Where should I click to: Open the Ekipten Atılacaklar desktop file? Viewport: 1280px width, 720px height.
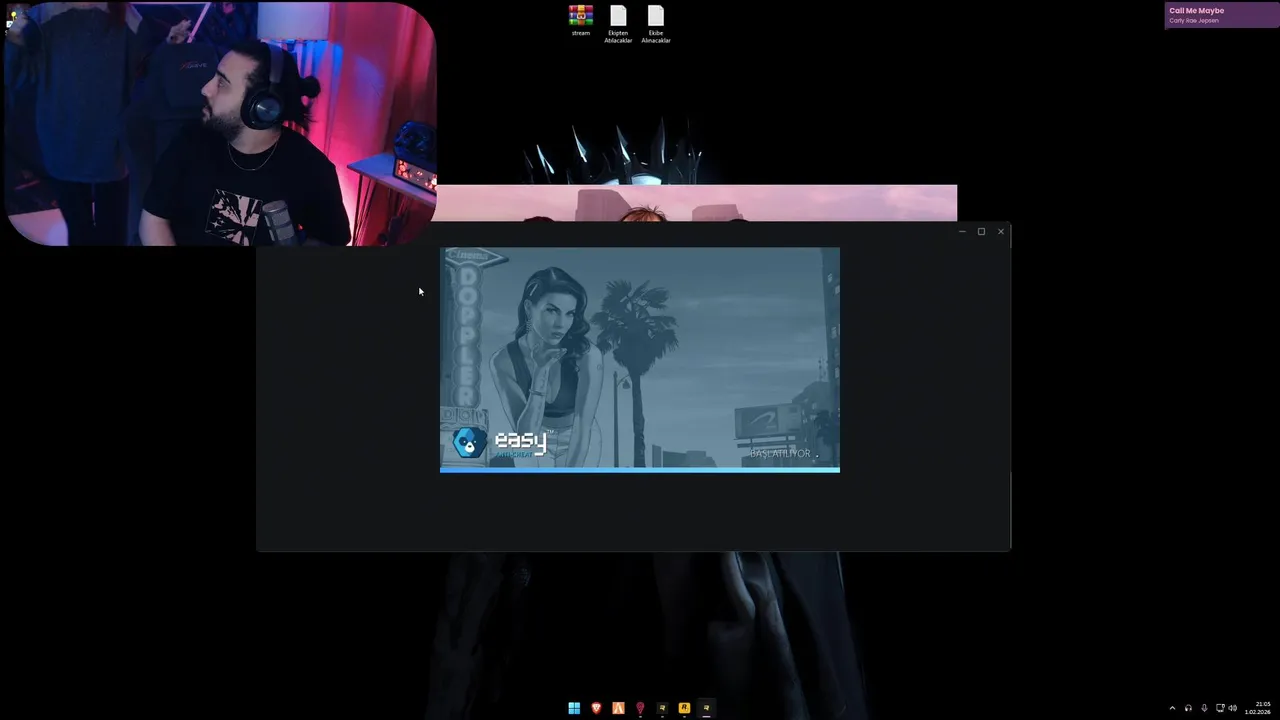coord(618,24)
